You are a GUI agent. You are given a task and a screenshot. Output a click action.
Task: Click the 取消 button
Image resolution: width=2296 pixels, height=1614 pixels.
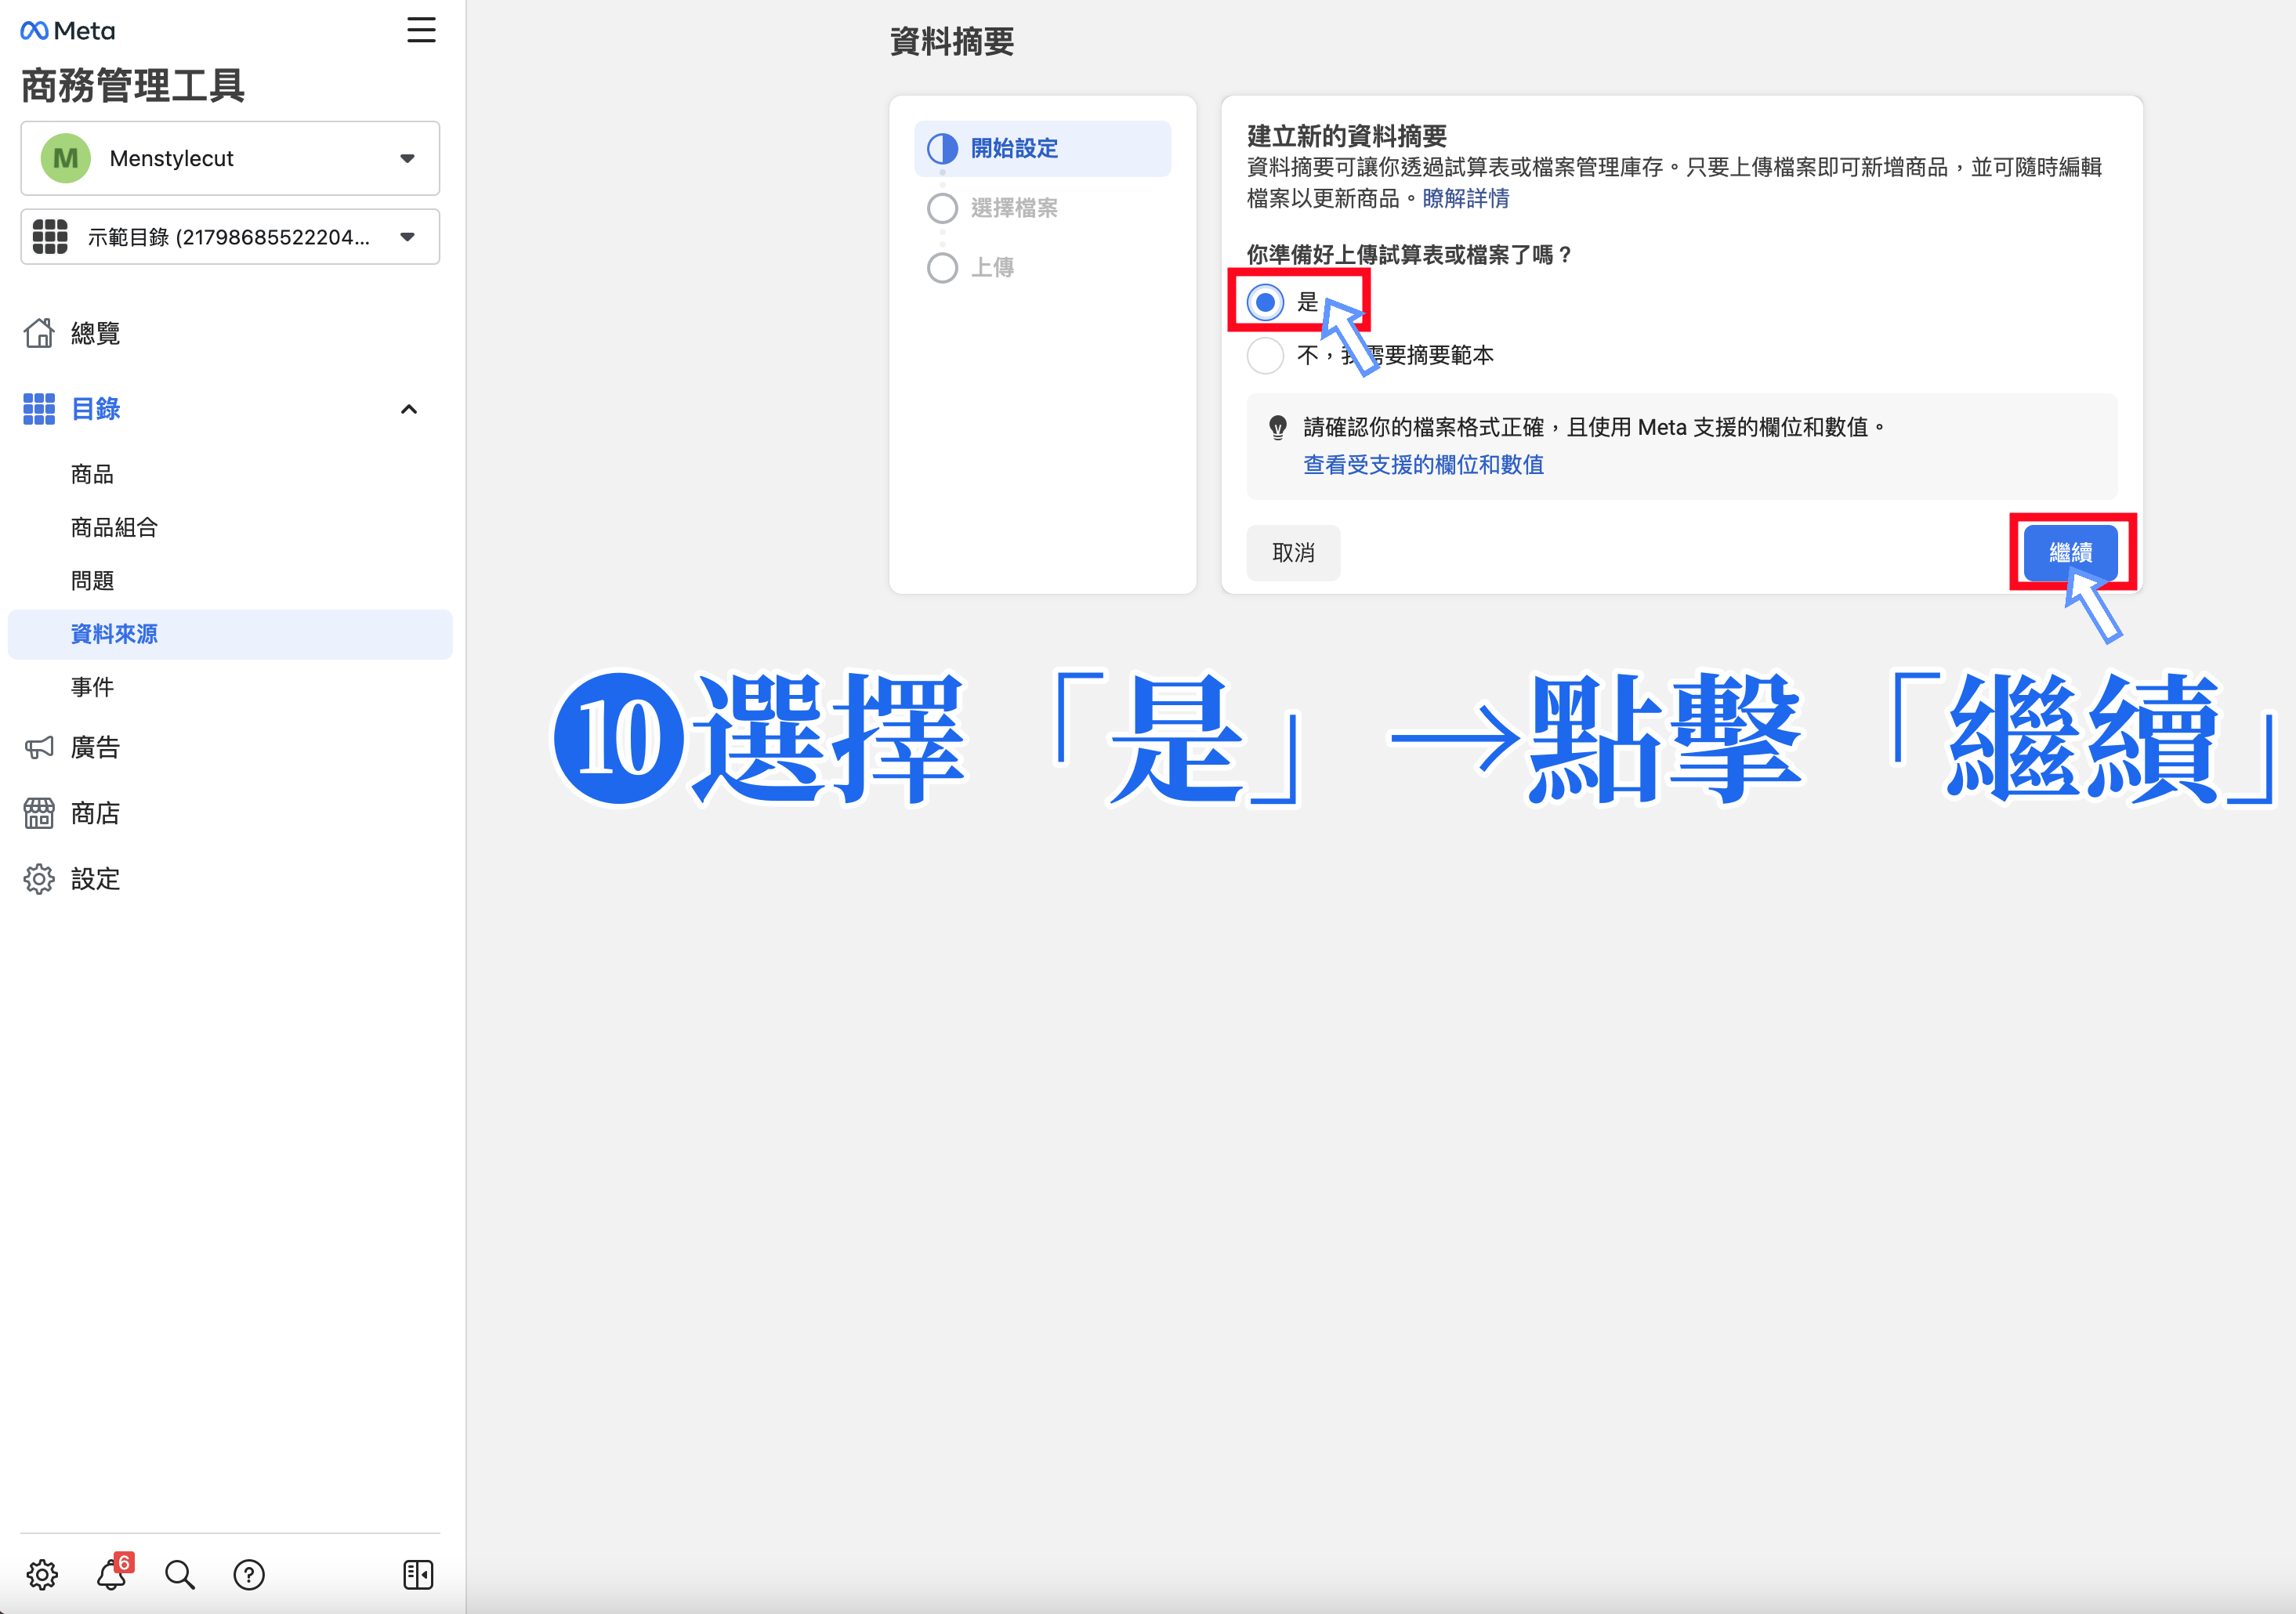coord(1293,553)
